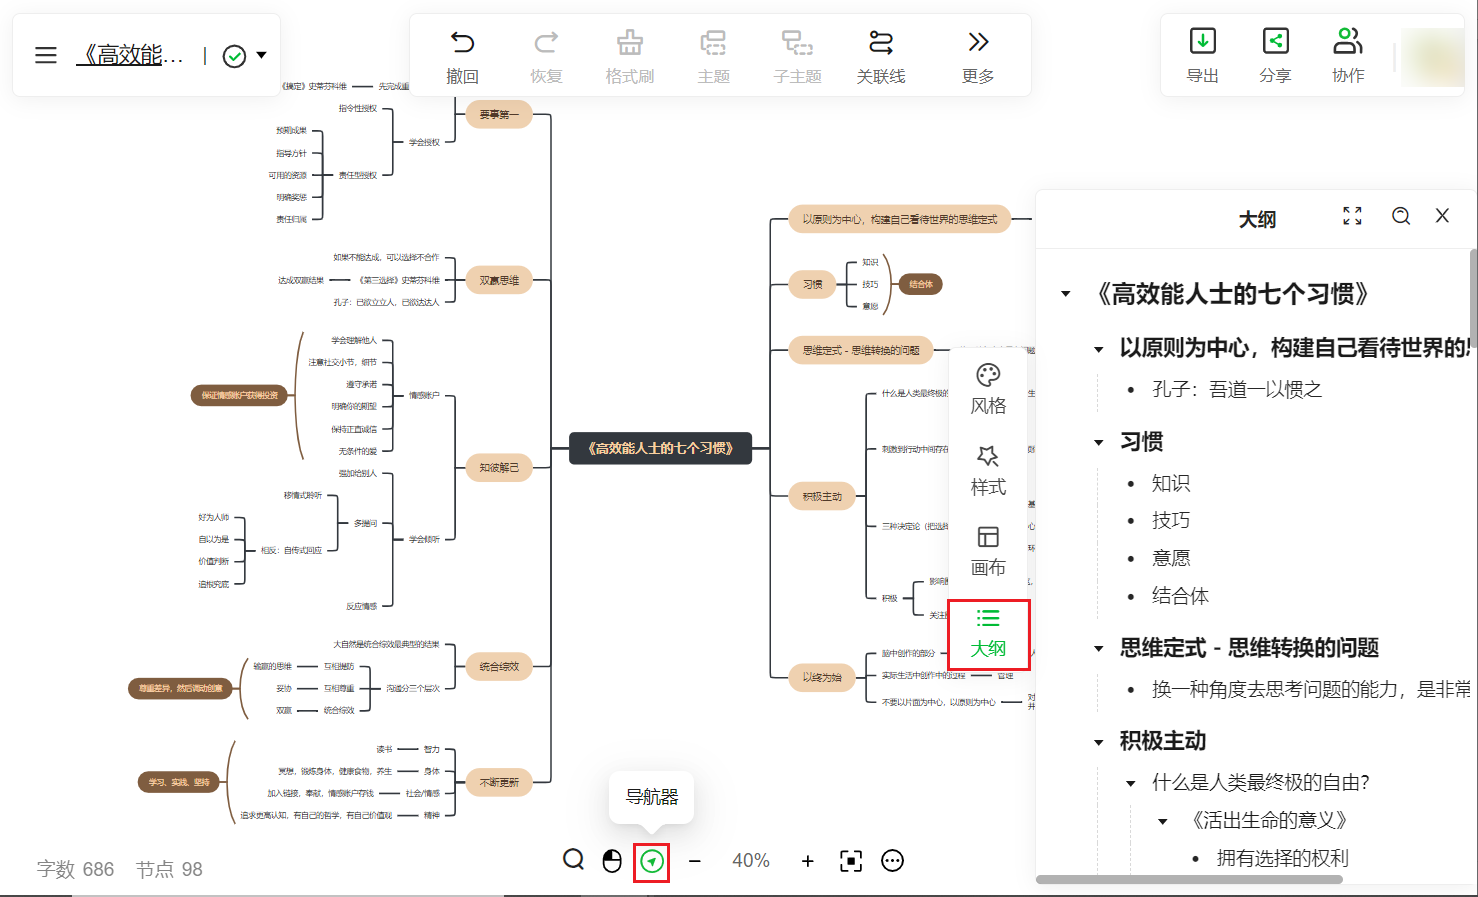Viewport: 1478px width, 897px height.
Task: Open dropdown arrow beside save status
Action: 262,55
